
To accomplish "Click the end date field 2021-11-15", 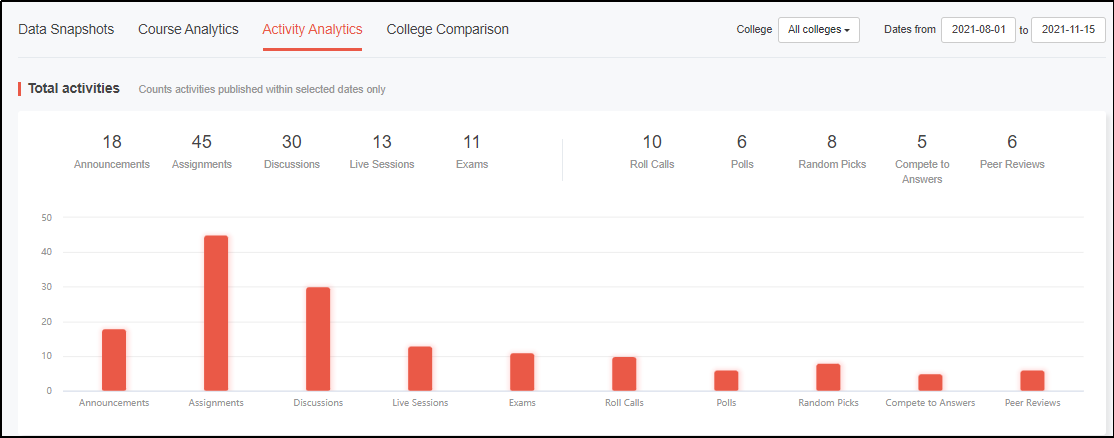I will tap(1068, 30).
